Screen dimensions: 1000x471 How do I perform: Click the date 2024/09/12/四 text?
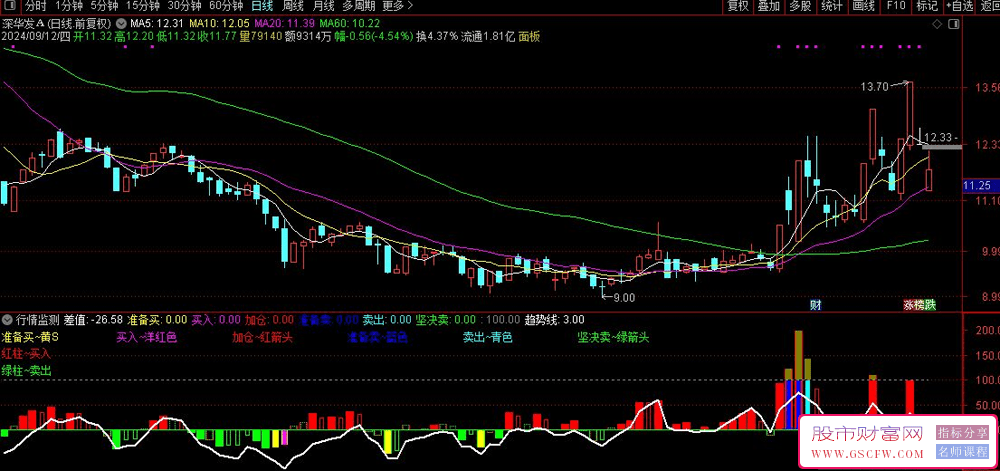pyautogui.click(x=35, y=36)
